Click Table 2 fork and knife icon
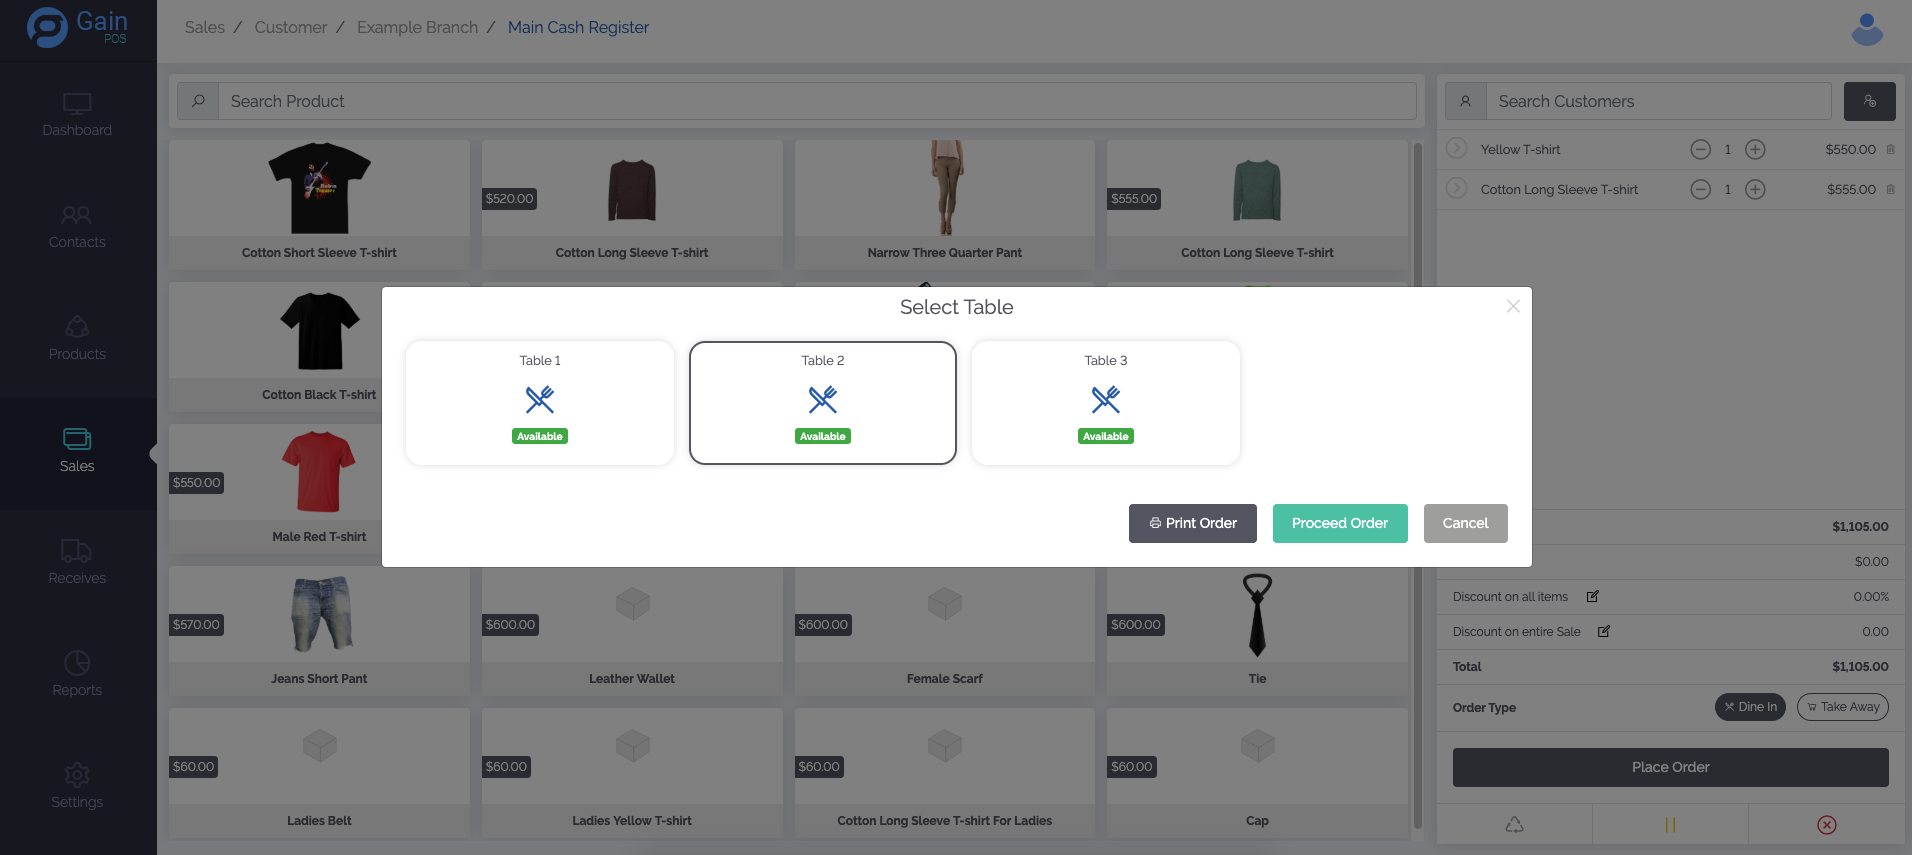Viewport: 1912px width, 855px height. coord(823,400)
